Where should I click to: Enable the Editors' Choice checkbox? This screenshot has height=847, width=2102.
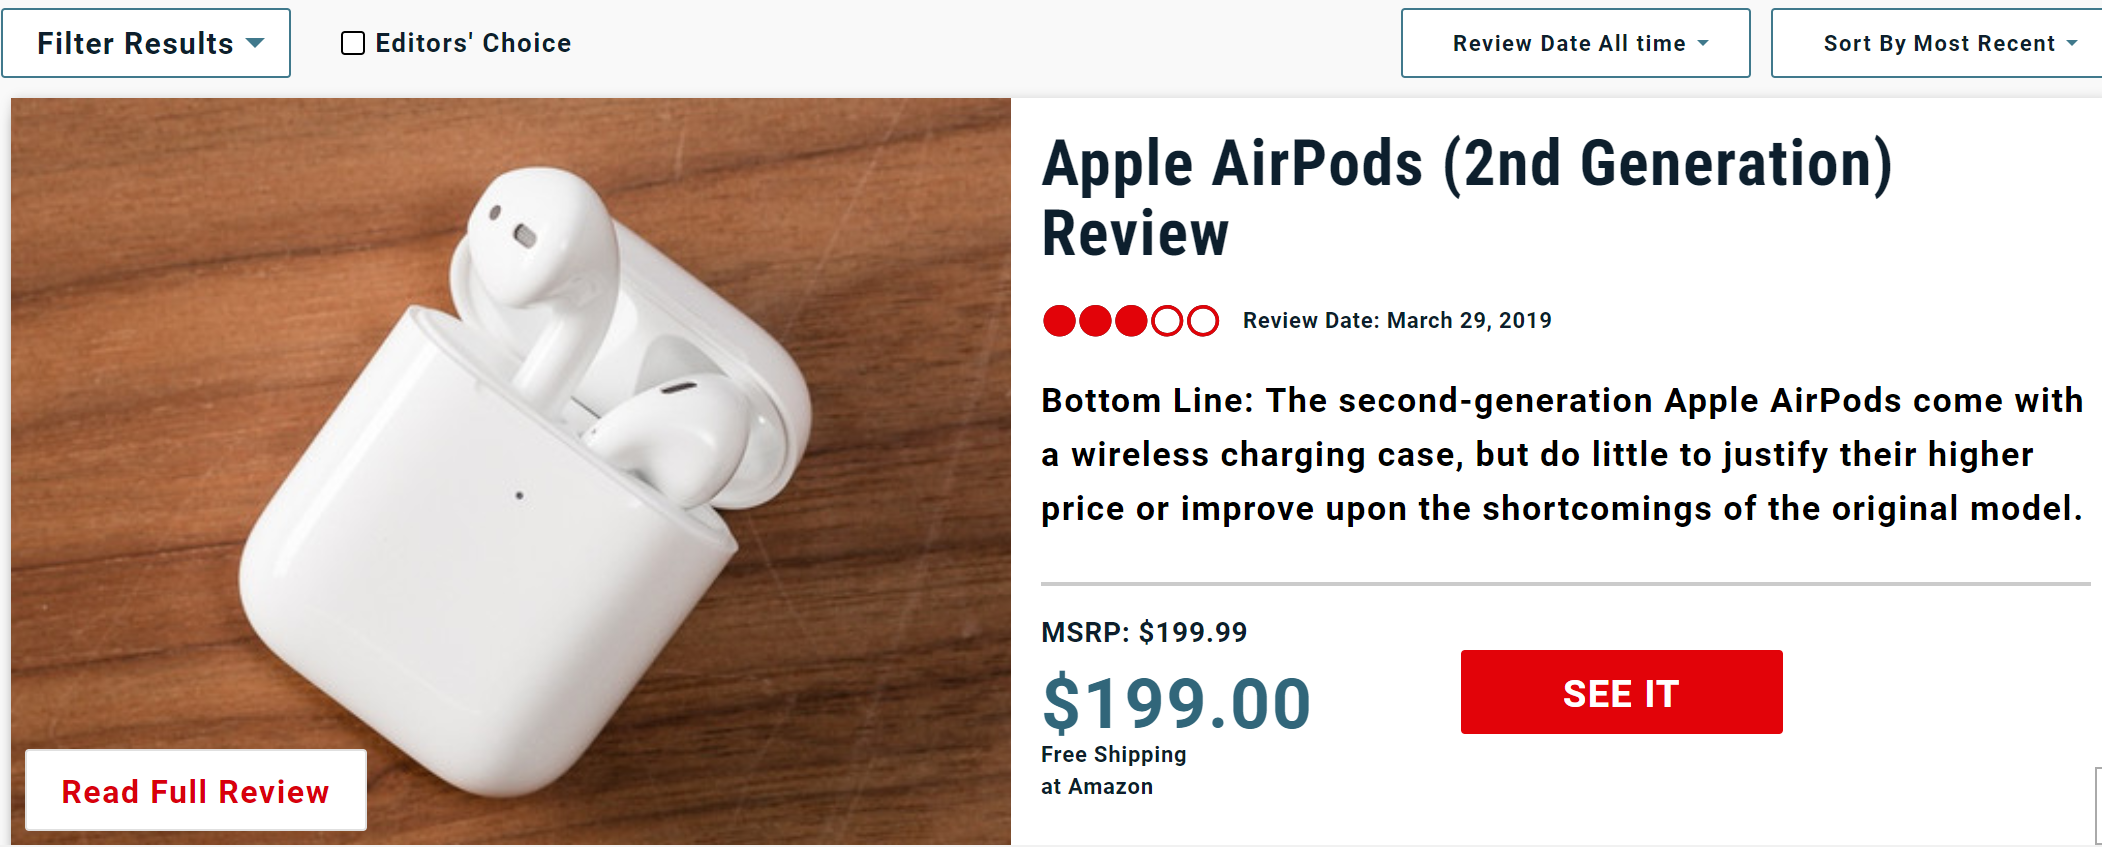[352, 43]
